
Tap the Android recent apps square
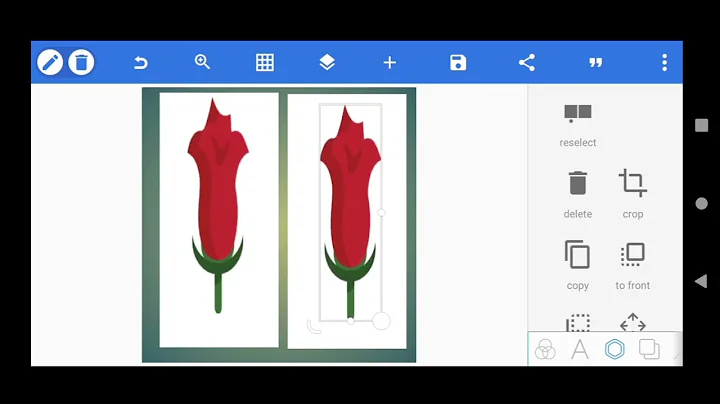pos(701,125)
